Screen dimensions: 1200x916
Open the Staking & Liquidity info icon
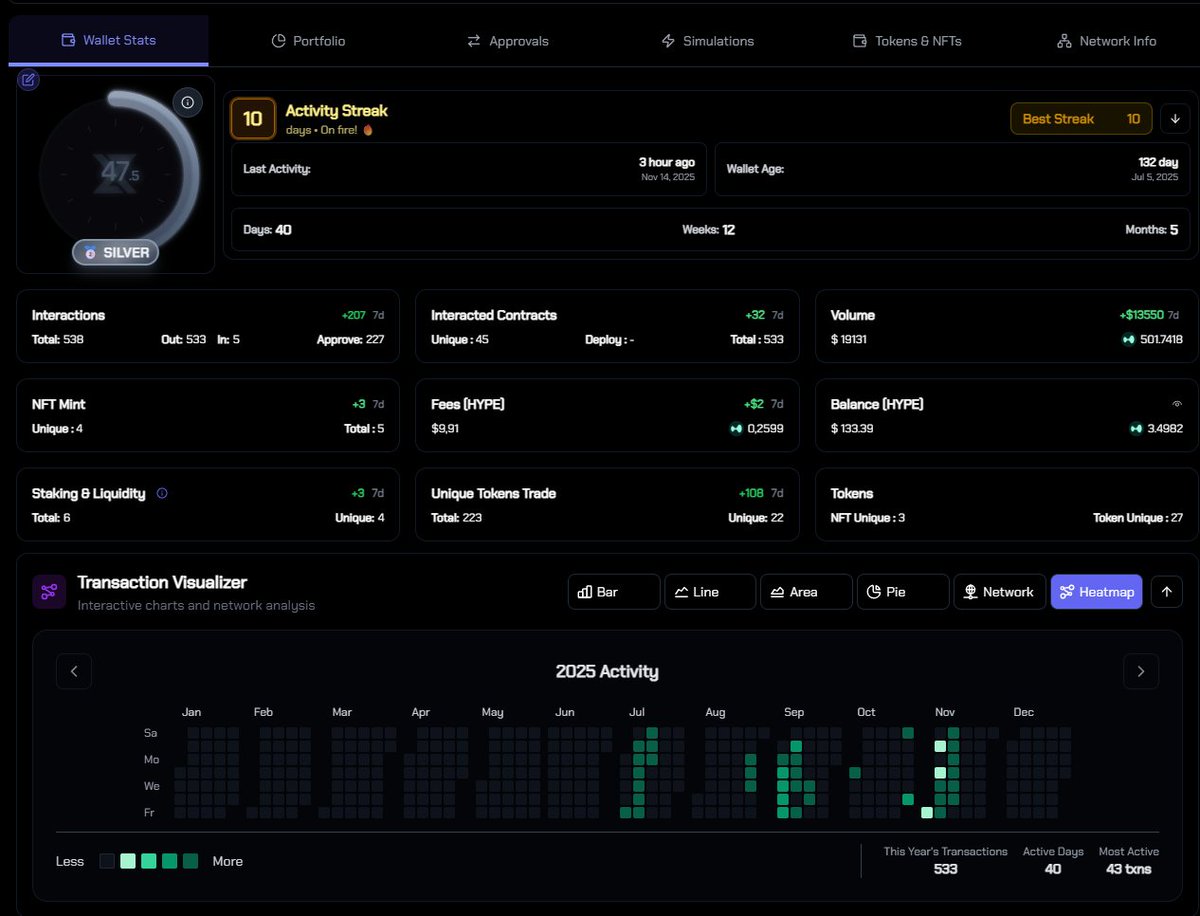pyautogui.click(x=162, y=493)
